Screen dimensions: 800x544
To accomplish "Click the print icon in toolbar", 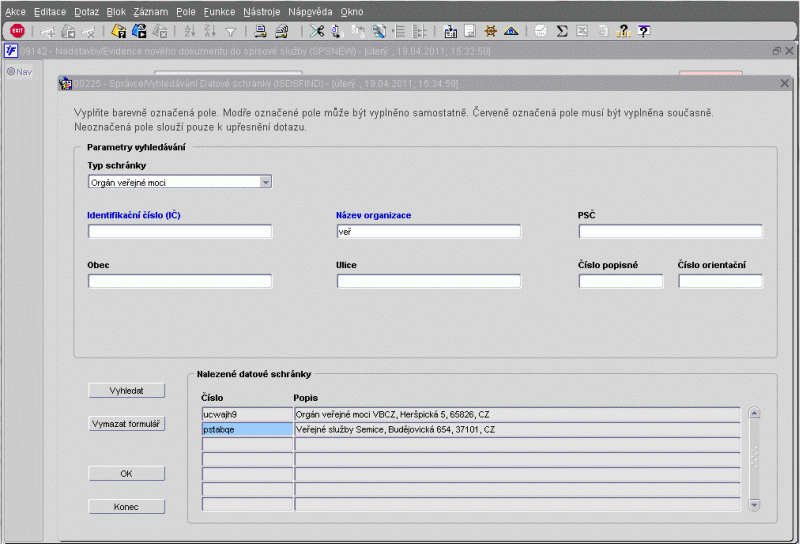I will coord(260,31).
